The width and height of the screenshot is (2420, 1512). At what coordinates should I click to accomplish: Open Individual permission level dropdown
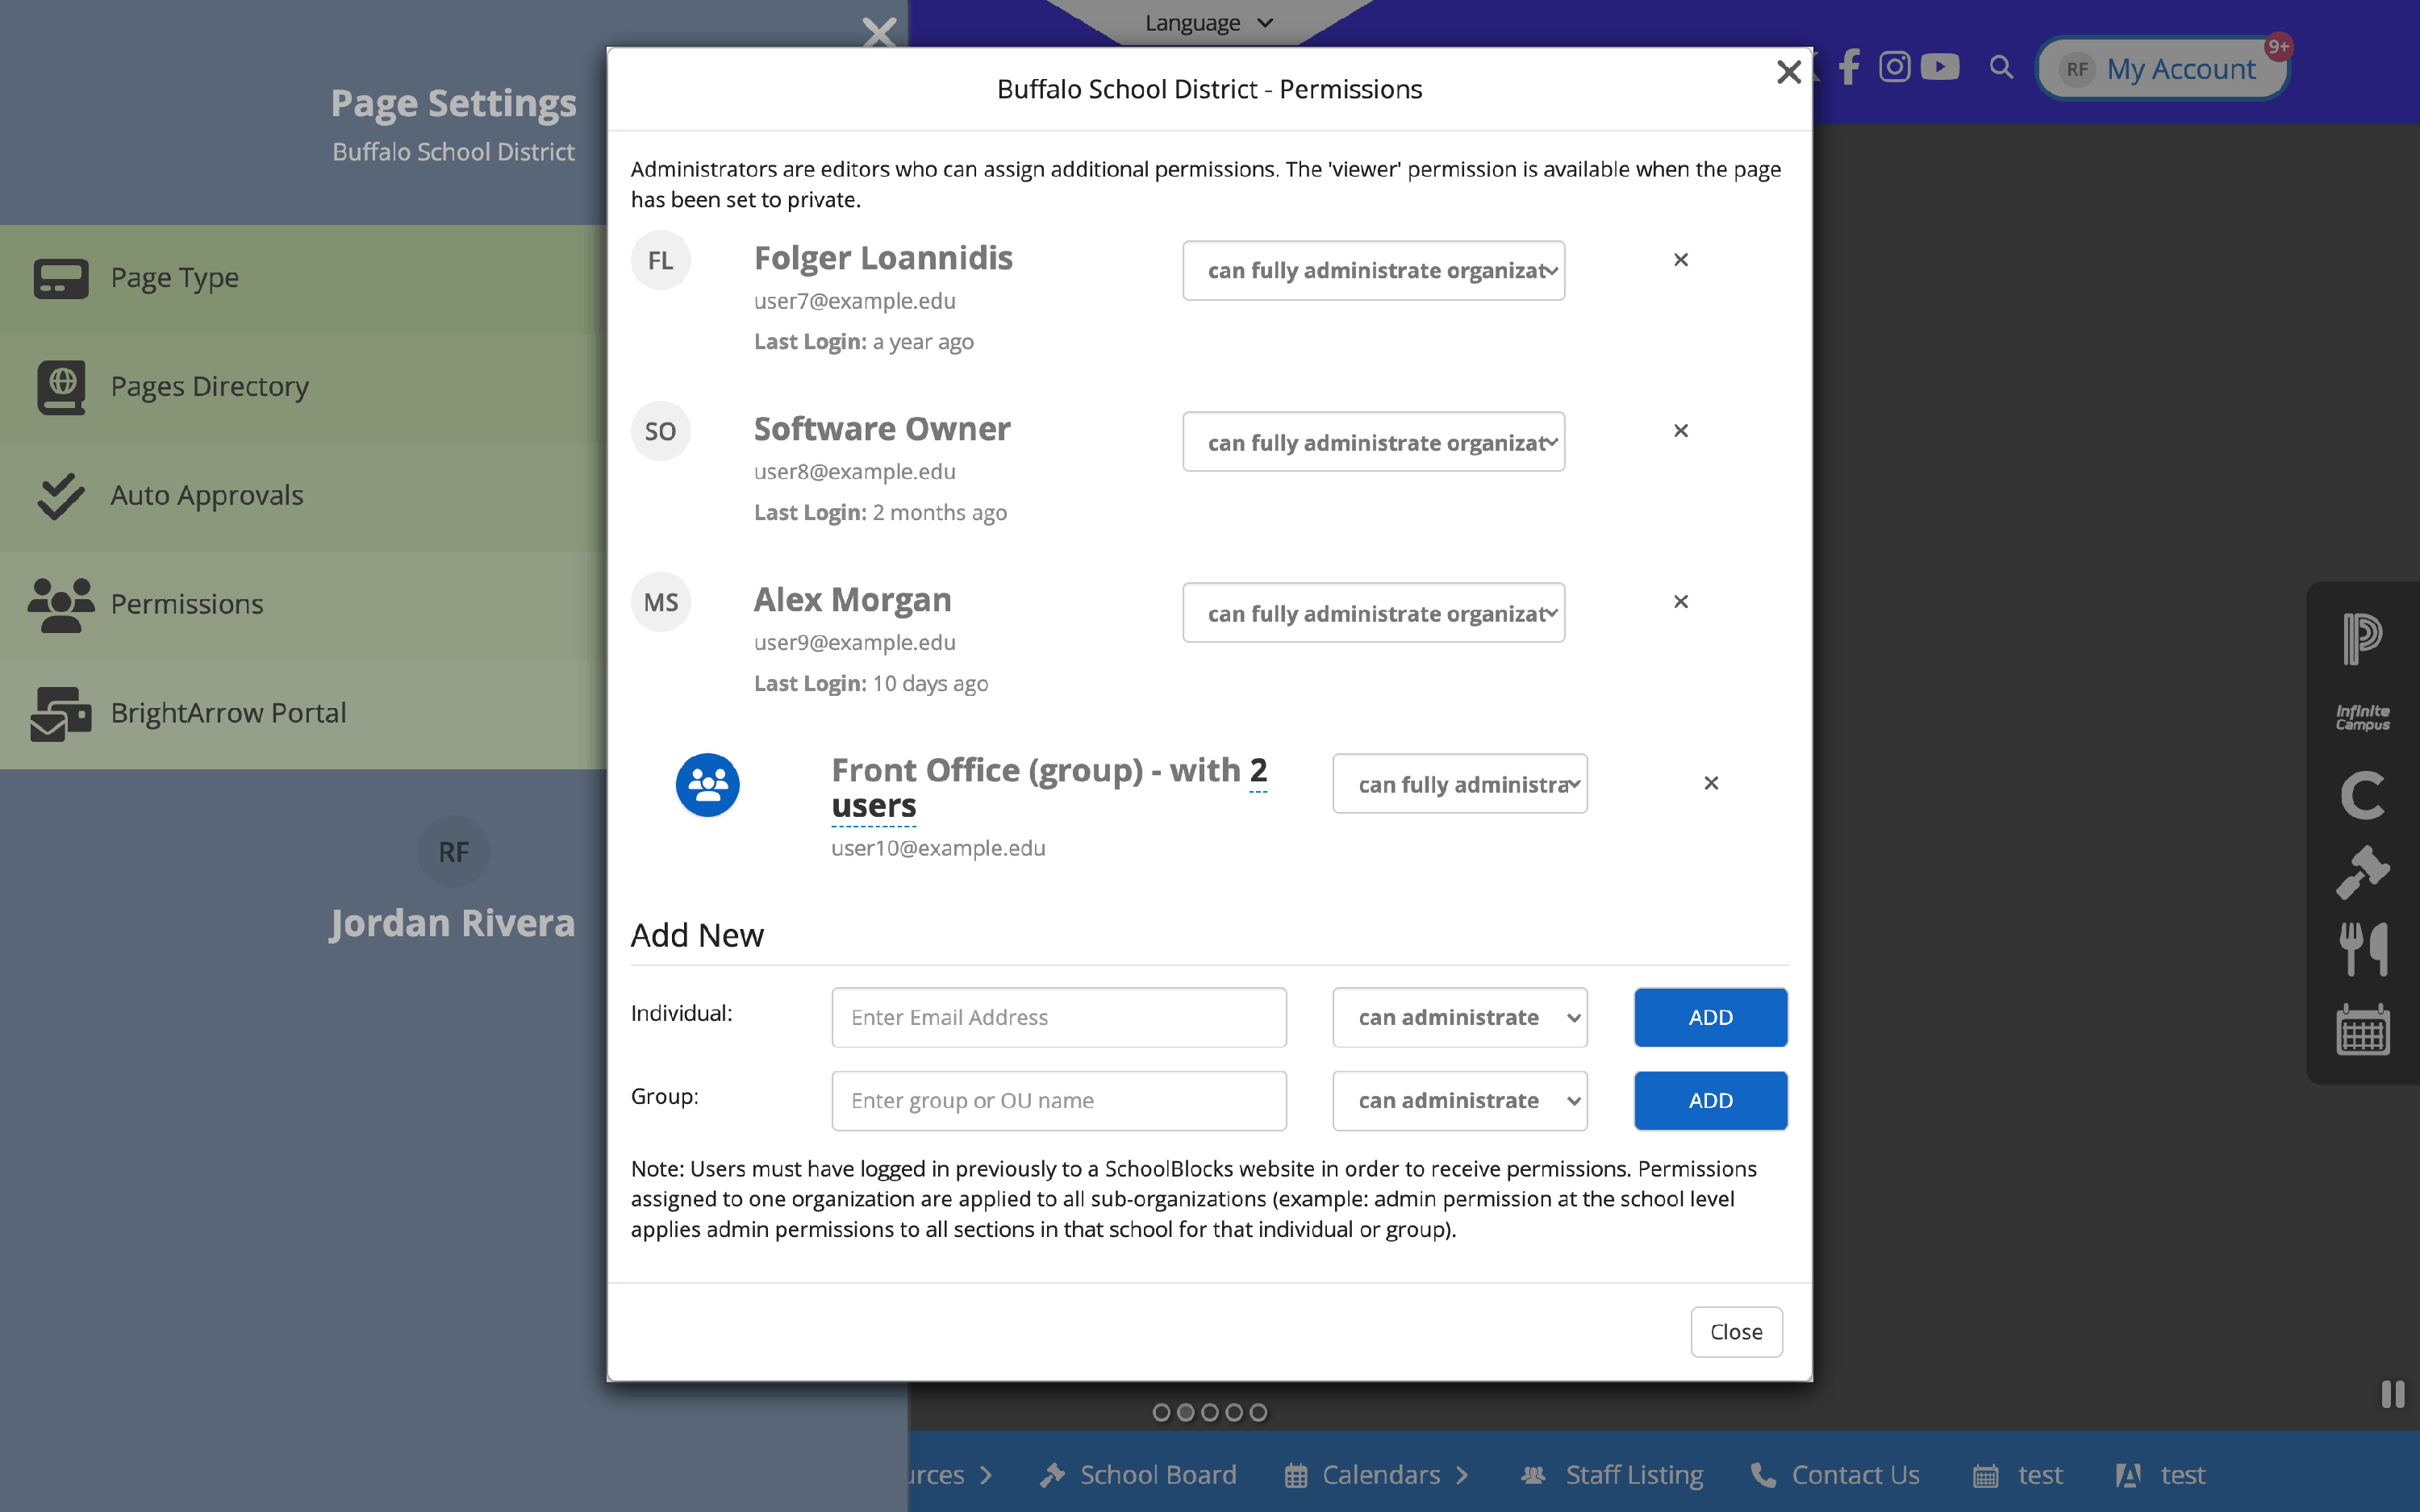point(1460,1018)
